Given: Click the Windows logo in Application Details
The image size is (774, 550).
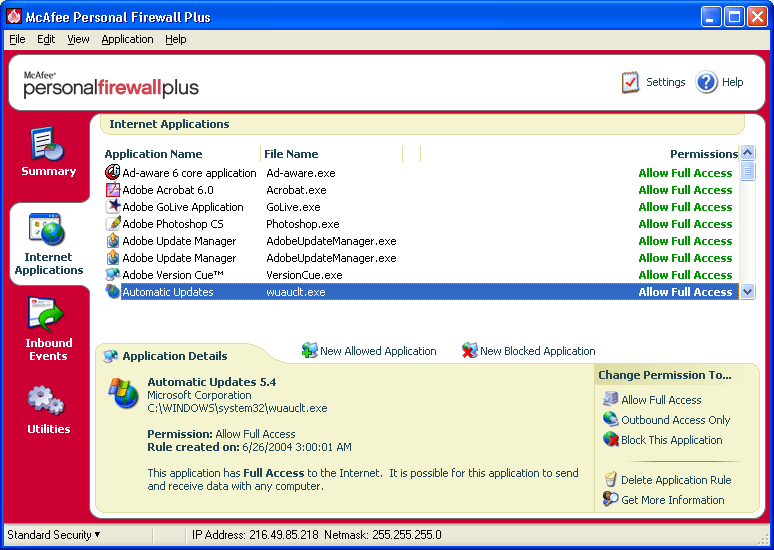Looking at the screenshot, I should tap(123, 393).
